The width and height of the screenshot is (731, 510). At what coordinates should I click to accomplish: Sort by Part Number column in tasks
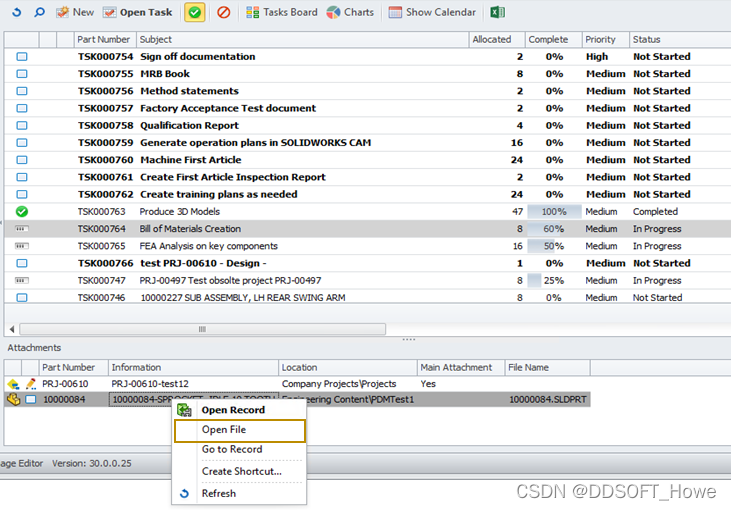(x=105, y=40)
